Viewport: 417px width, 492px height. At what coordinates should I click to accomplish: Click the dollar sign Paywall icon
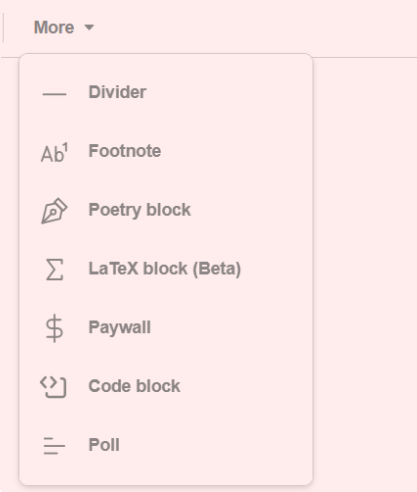(54, 328)
